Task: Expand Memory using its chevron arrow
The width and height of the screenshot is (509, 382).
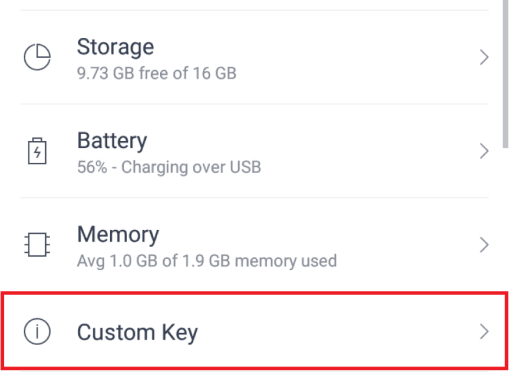Action: pos(484,245)
